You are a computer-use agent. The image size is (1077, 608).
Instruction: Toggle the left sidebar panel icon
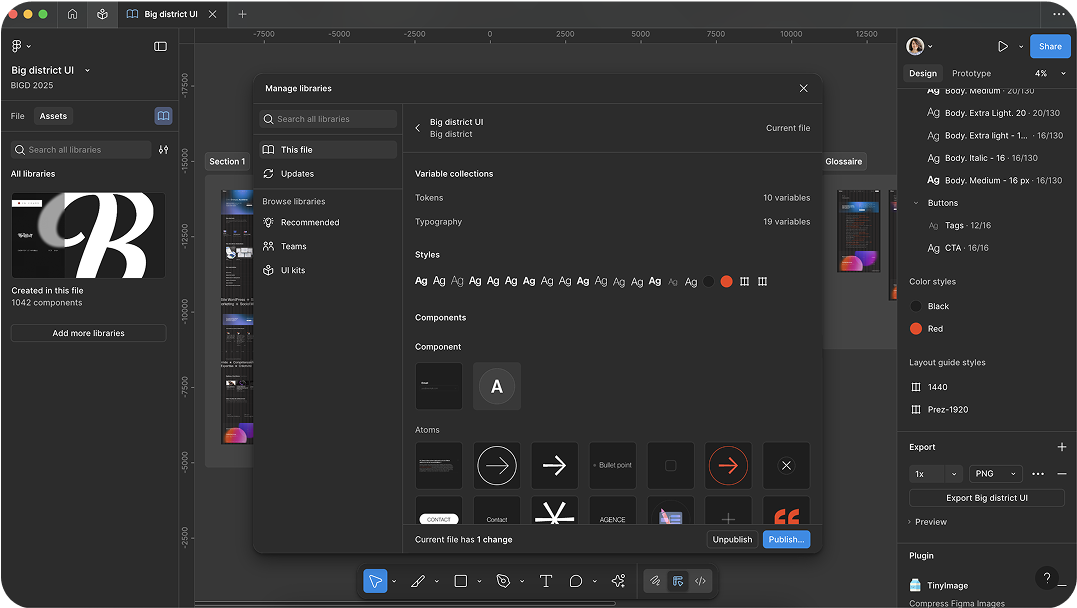160,46
